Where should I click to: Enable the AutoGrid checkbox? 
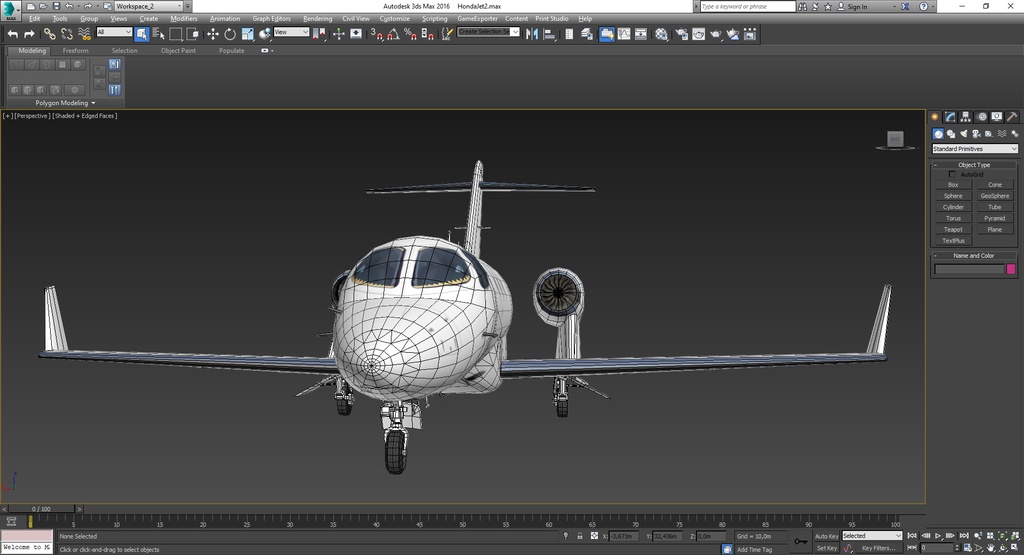[952, 174]
